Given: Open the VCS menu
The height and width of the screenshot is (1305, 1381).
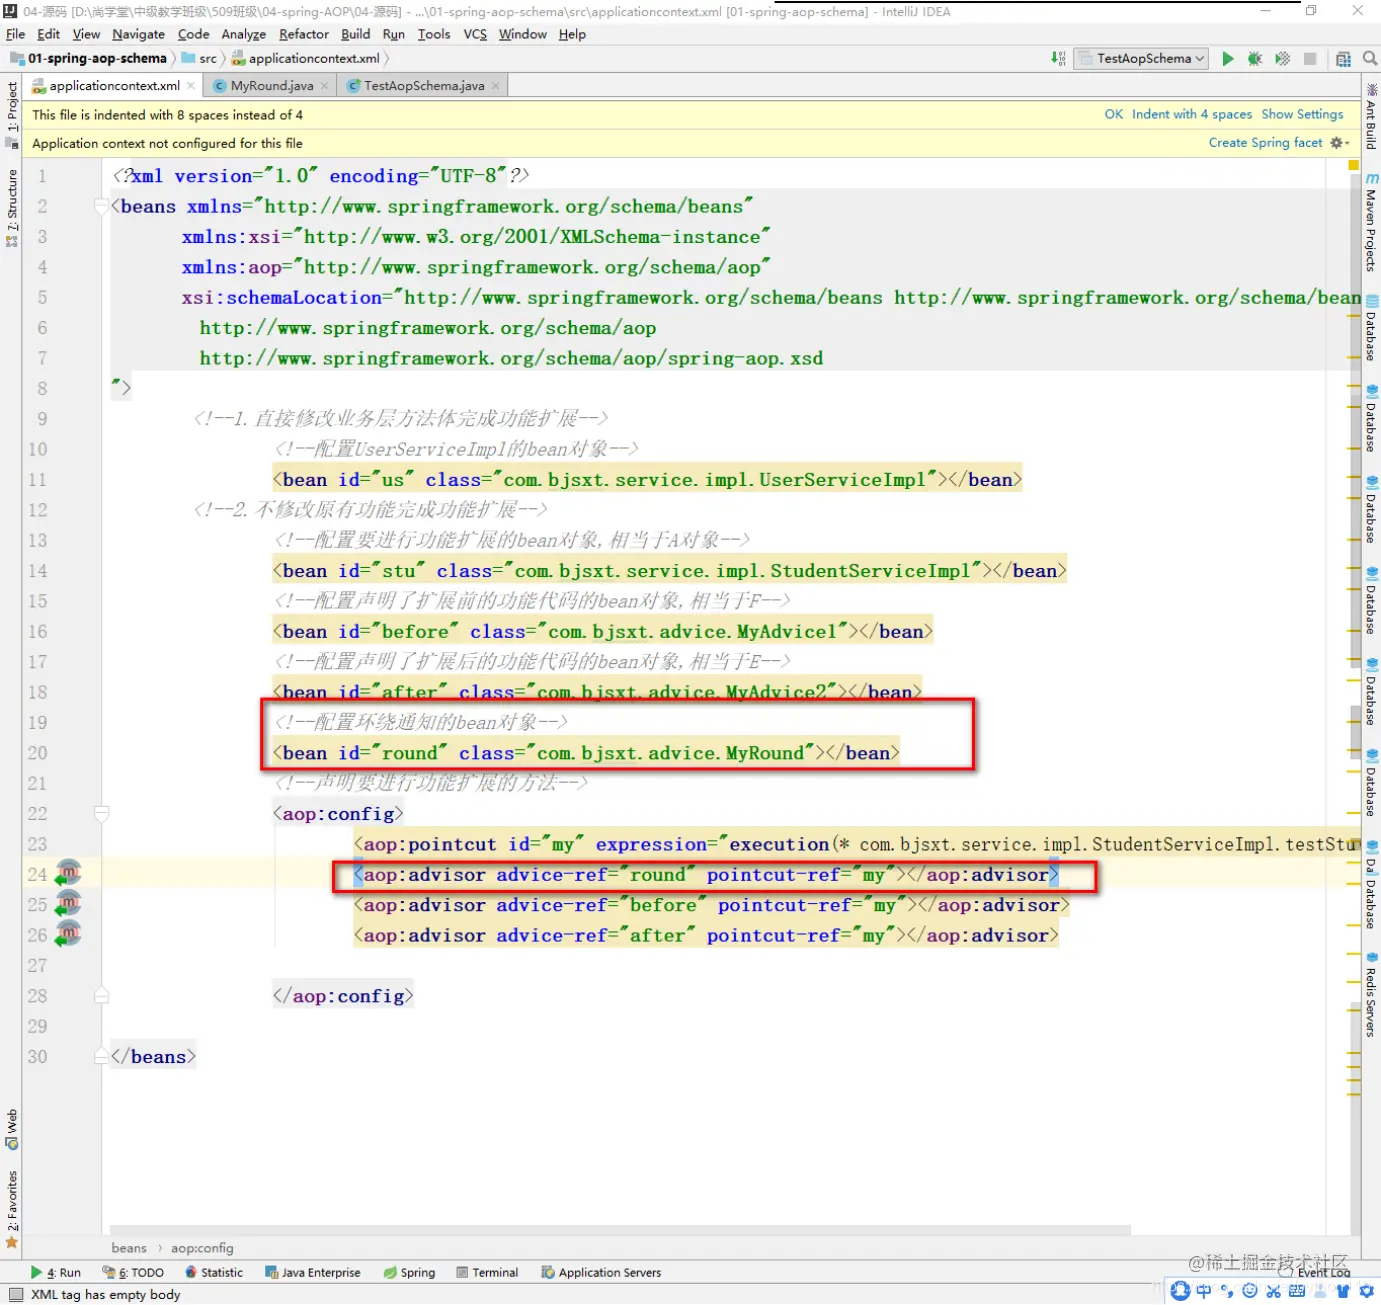Looking at the screenshot, I should [475, 34].
